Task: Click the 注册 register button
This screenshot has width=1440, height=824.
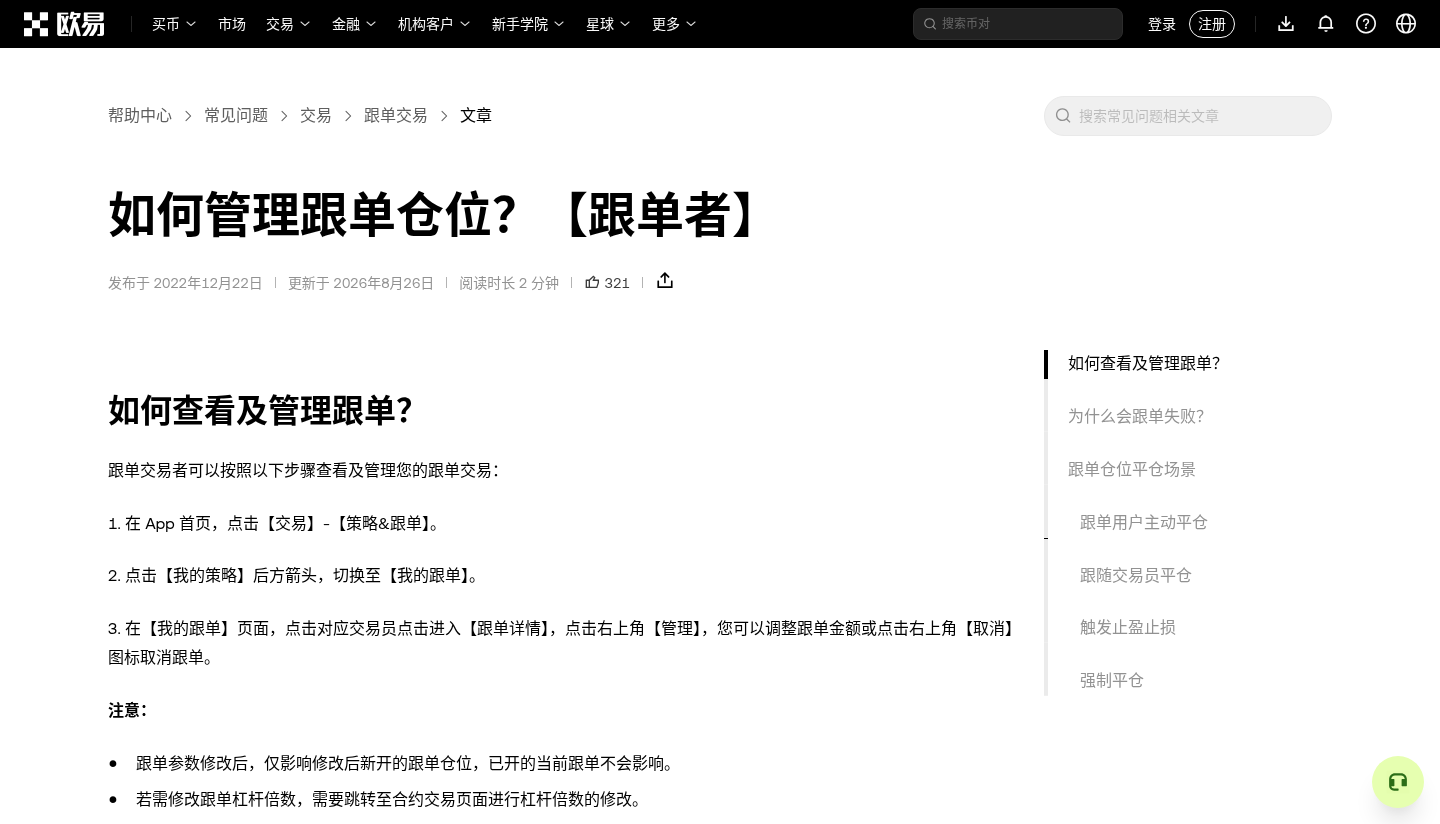Action: (x=1212, y=24)
